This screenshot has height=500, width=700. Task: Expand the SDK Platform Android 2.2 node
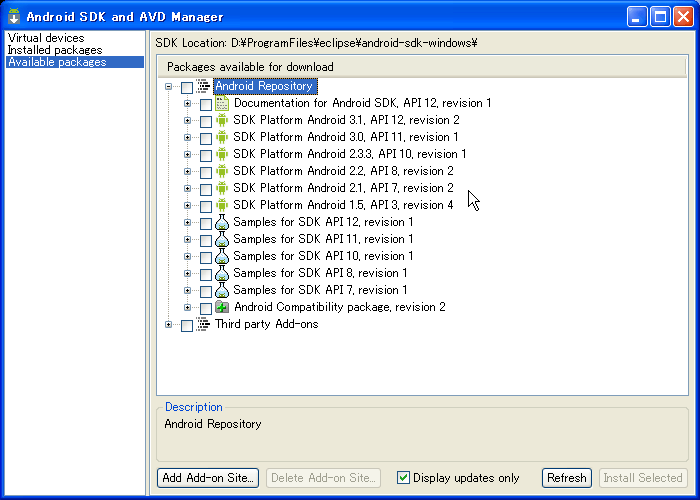188,171
